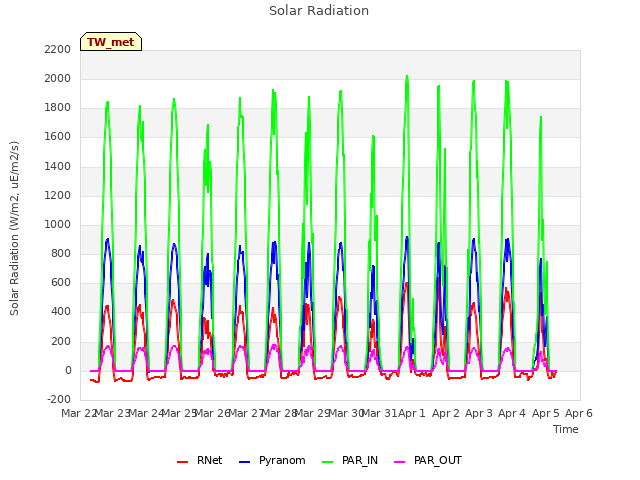Click the TW_met annotation label
Image resolution: width=640 pixels, height=480 pixels.
click(111, 42)
